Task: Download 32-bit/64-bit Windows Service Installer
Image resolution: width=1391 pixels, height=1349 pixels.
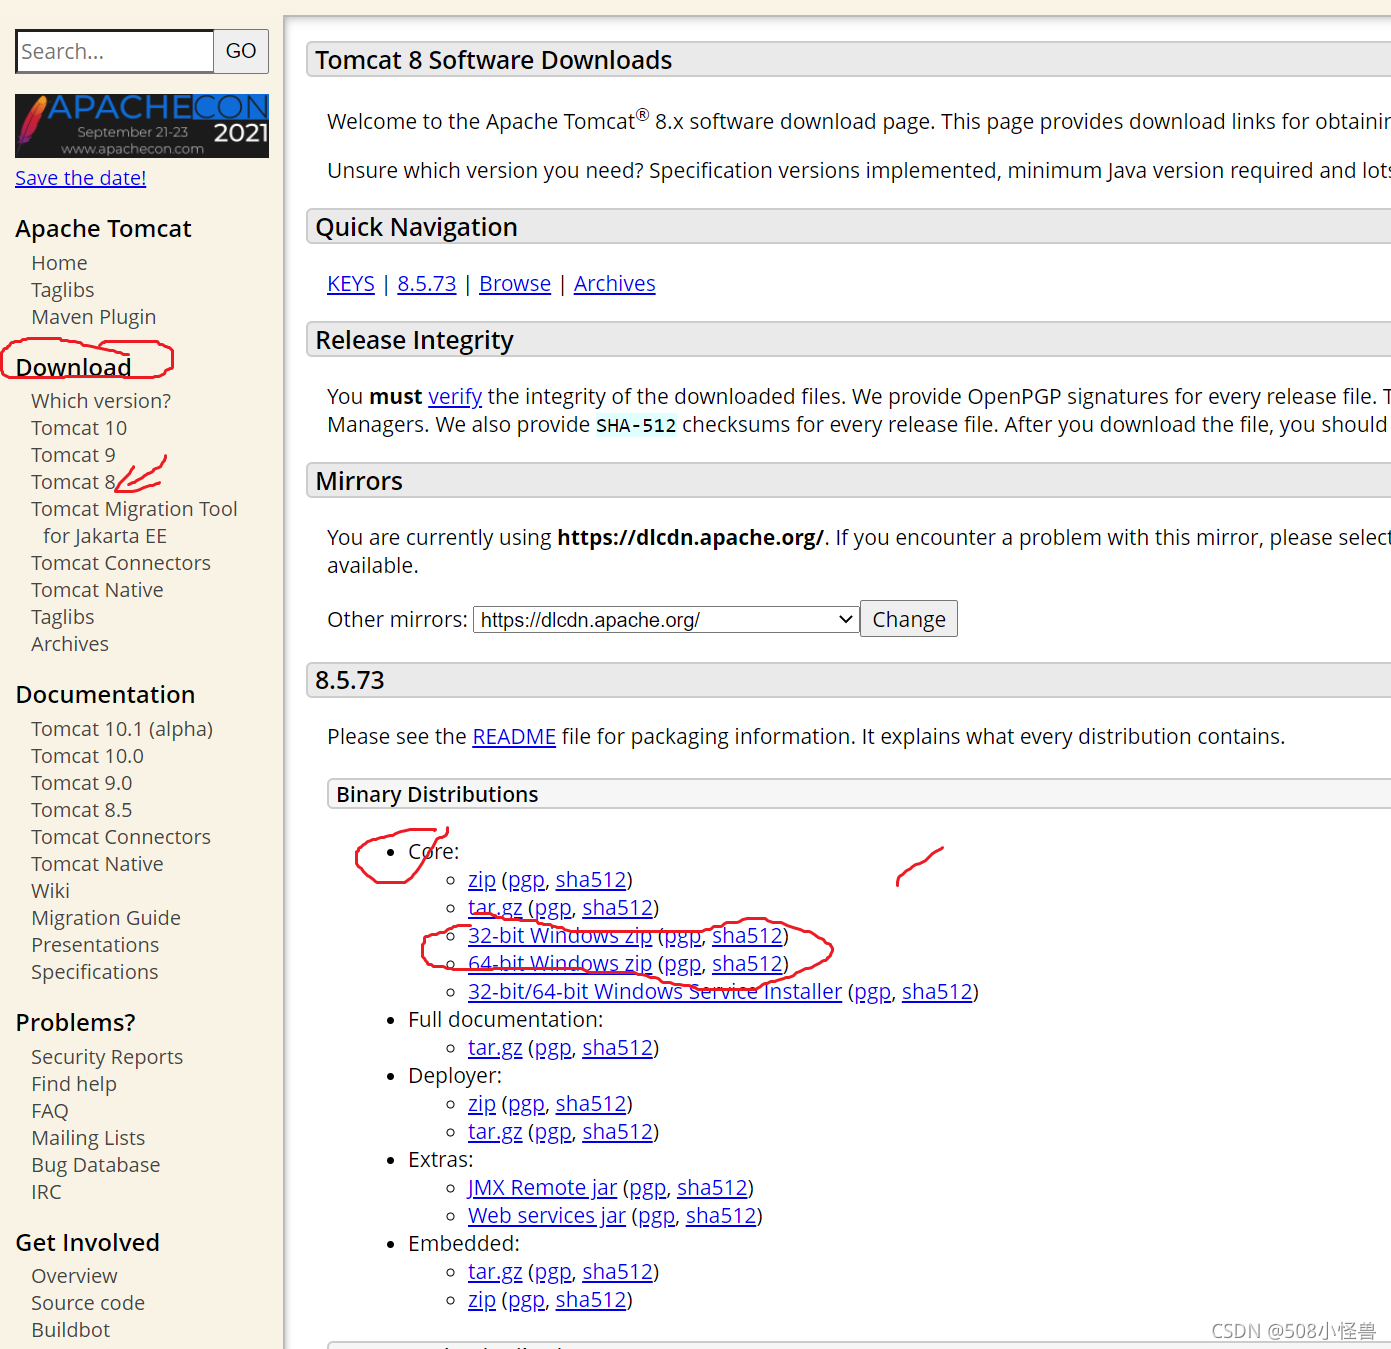Action: [x=655, y=992]
